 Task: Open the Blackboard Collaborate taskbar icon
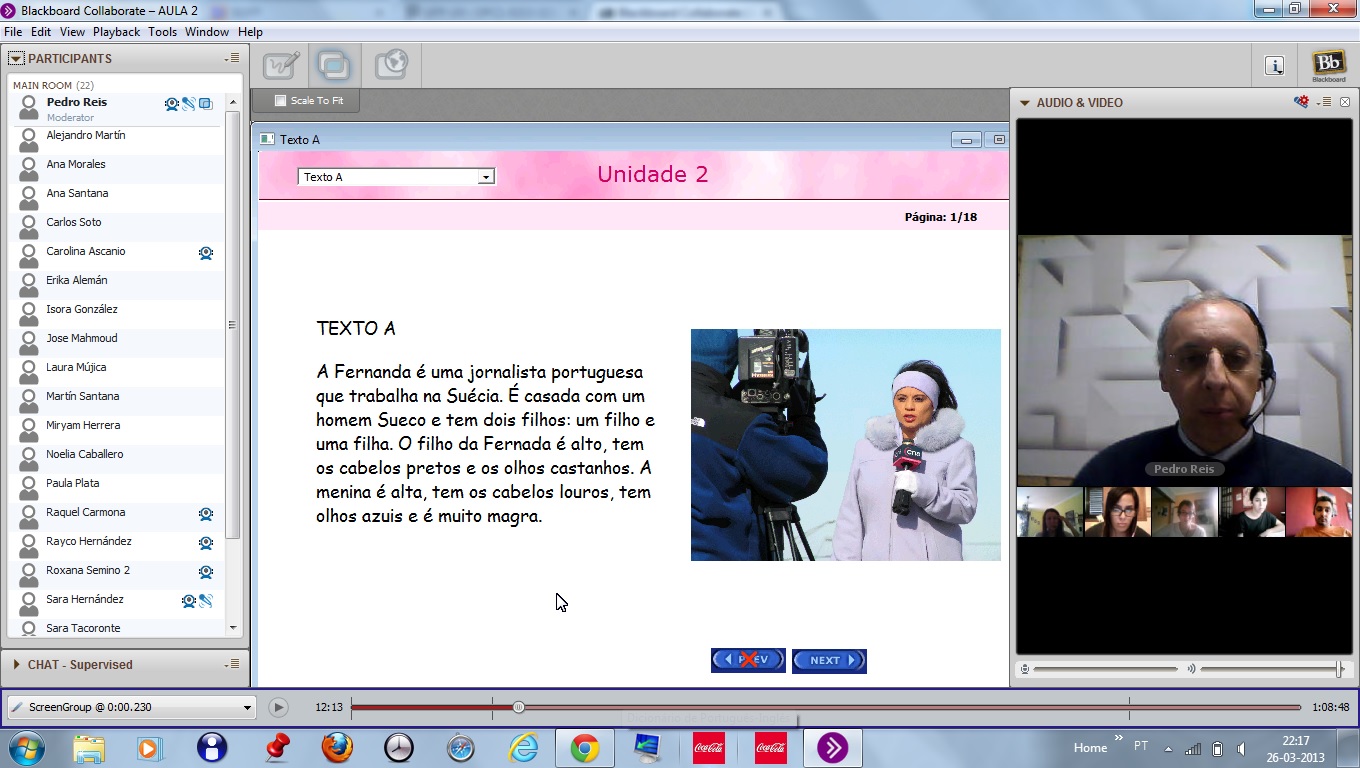click(833, 748)
